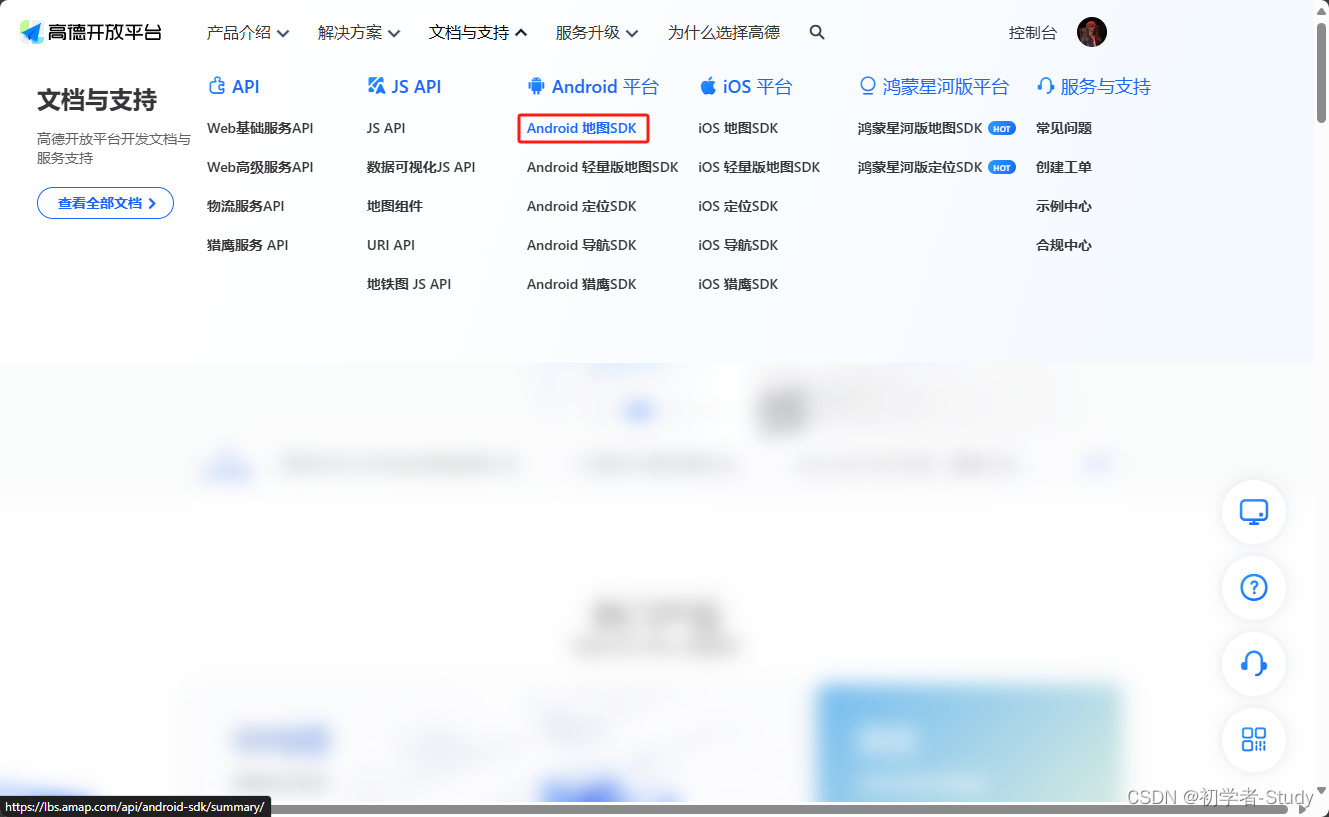
Task: Open 地图组件 link
Action: click(x=395, y=206)
